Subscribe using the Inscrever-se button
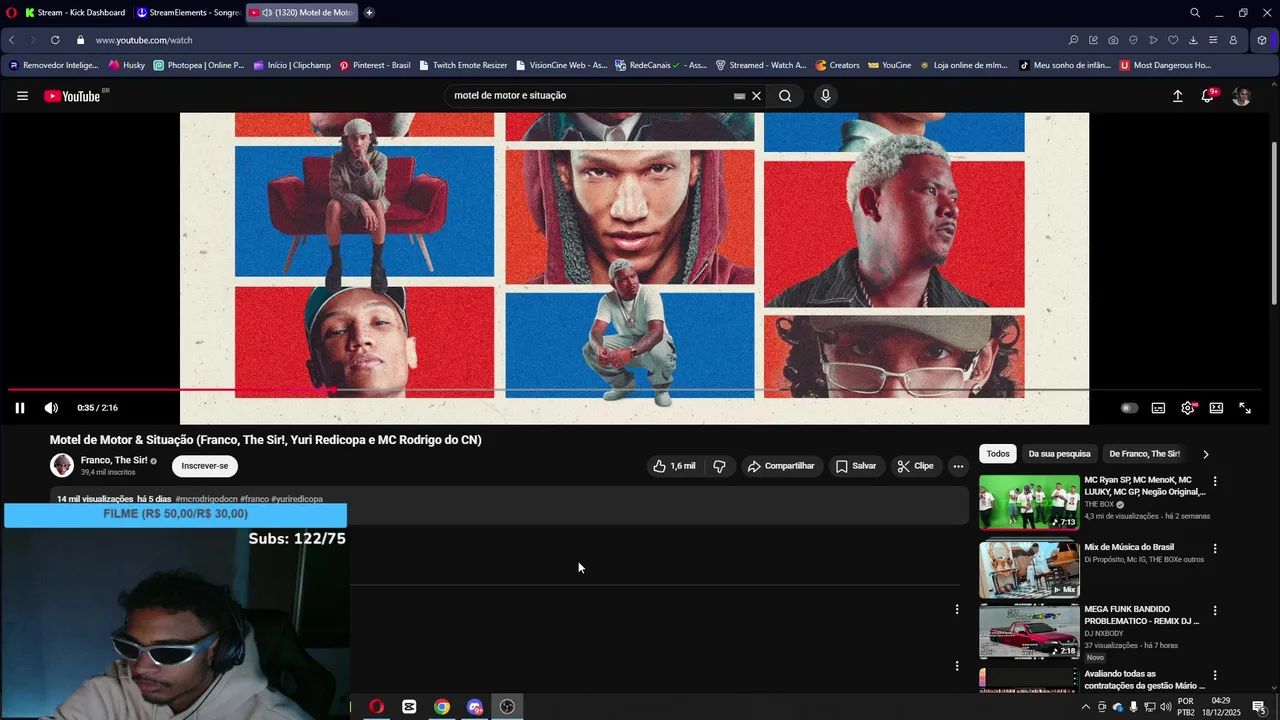 click(205, 466)
